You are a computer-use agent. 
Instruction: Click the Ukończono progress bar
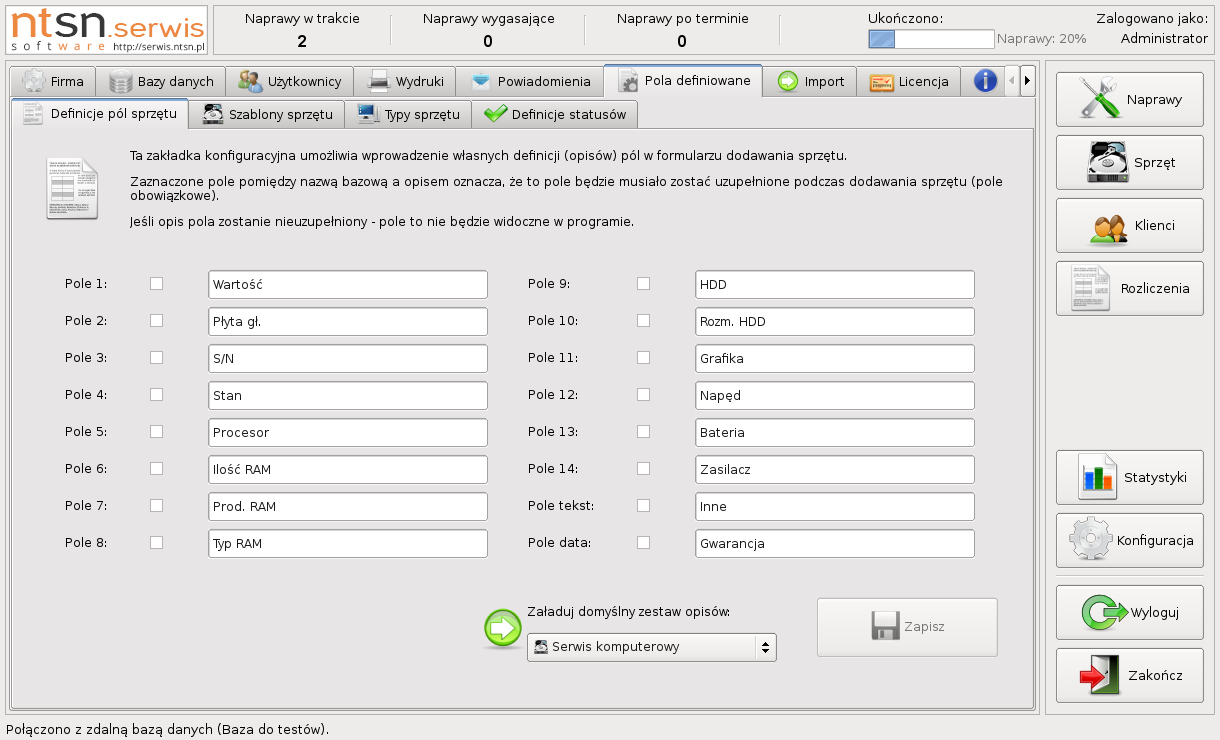[930, 39]
